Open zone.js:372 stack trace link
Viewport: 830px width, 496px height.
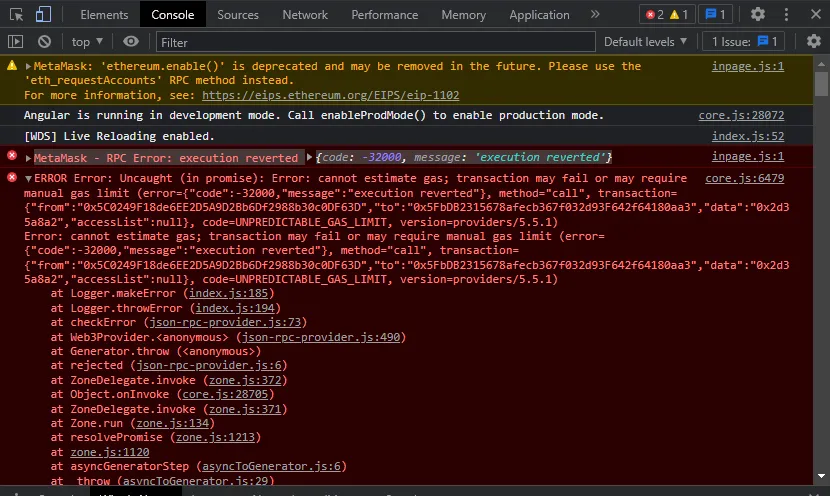point(245,380)
